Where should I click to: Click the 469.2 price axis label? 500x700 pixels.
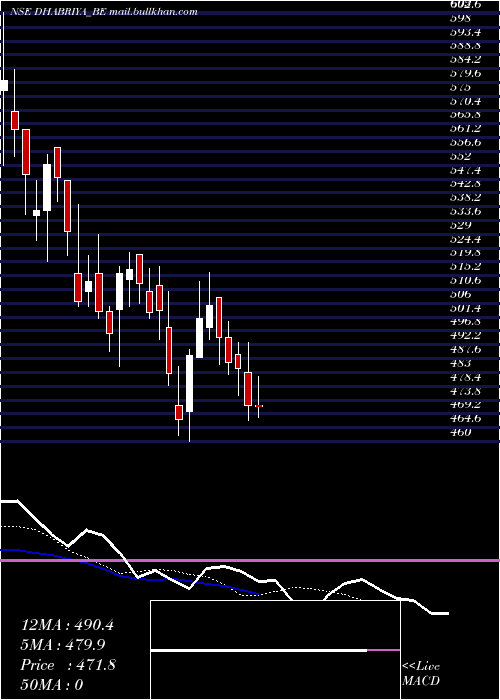click(x=465, y=405)
